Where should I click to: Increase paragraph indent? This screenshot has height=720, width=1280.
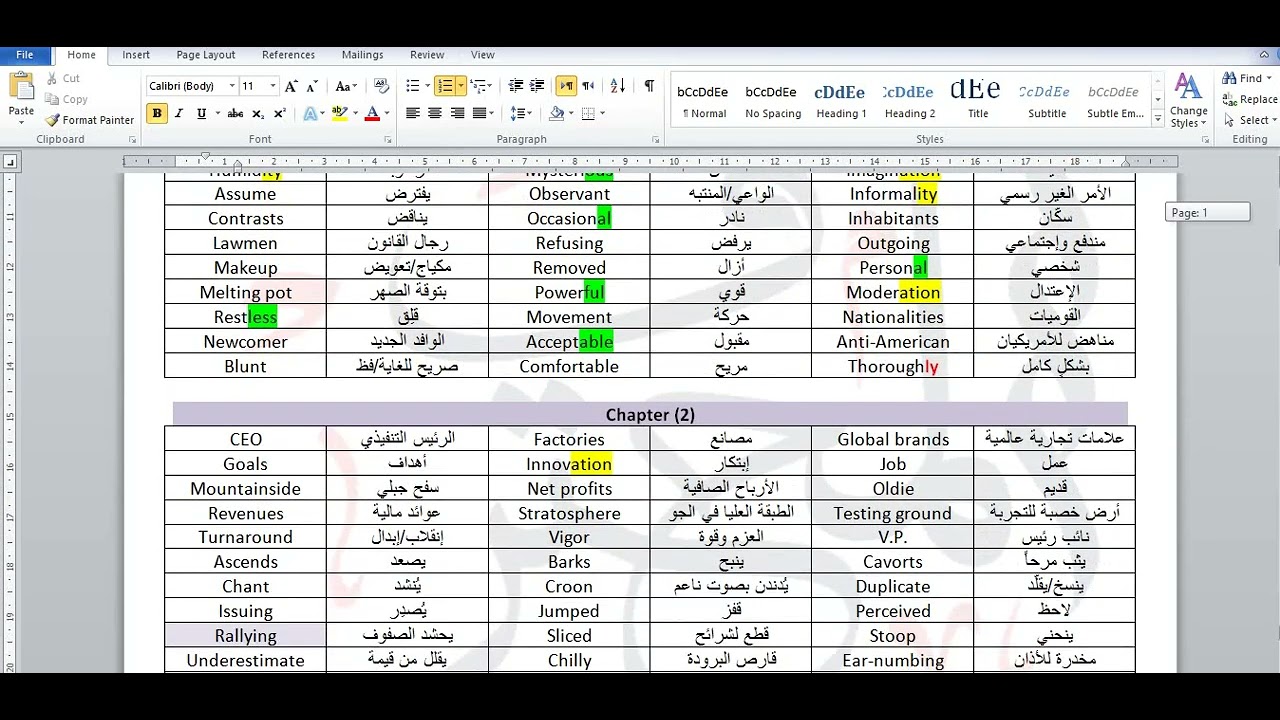(x=537, y=87)
